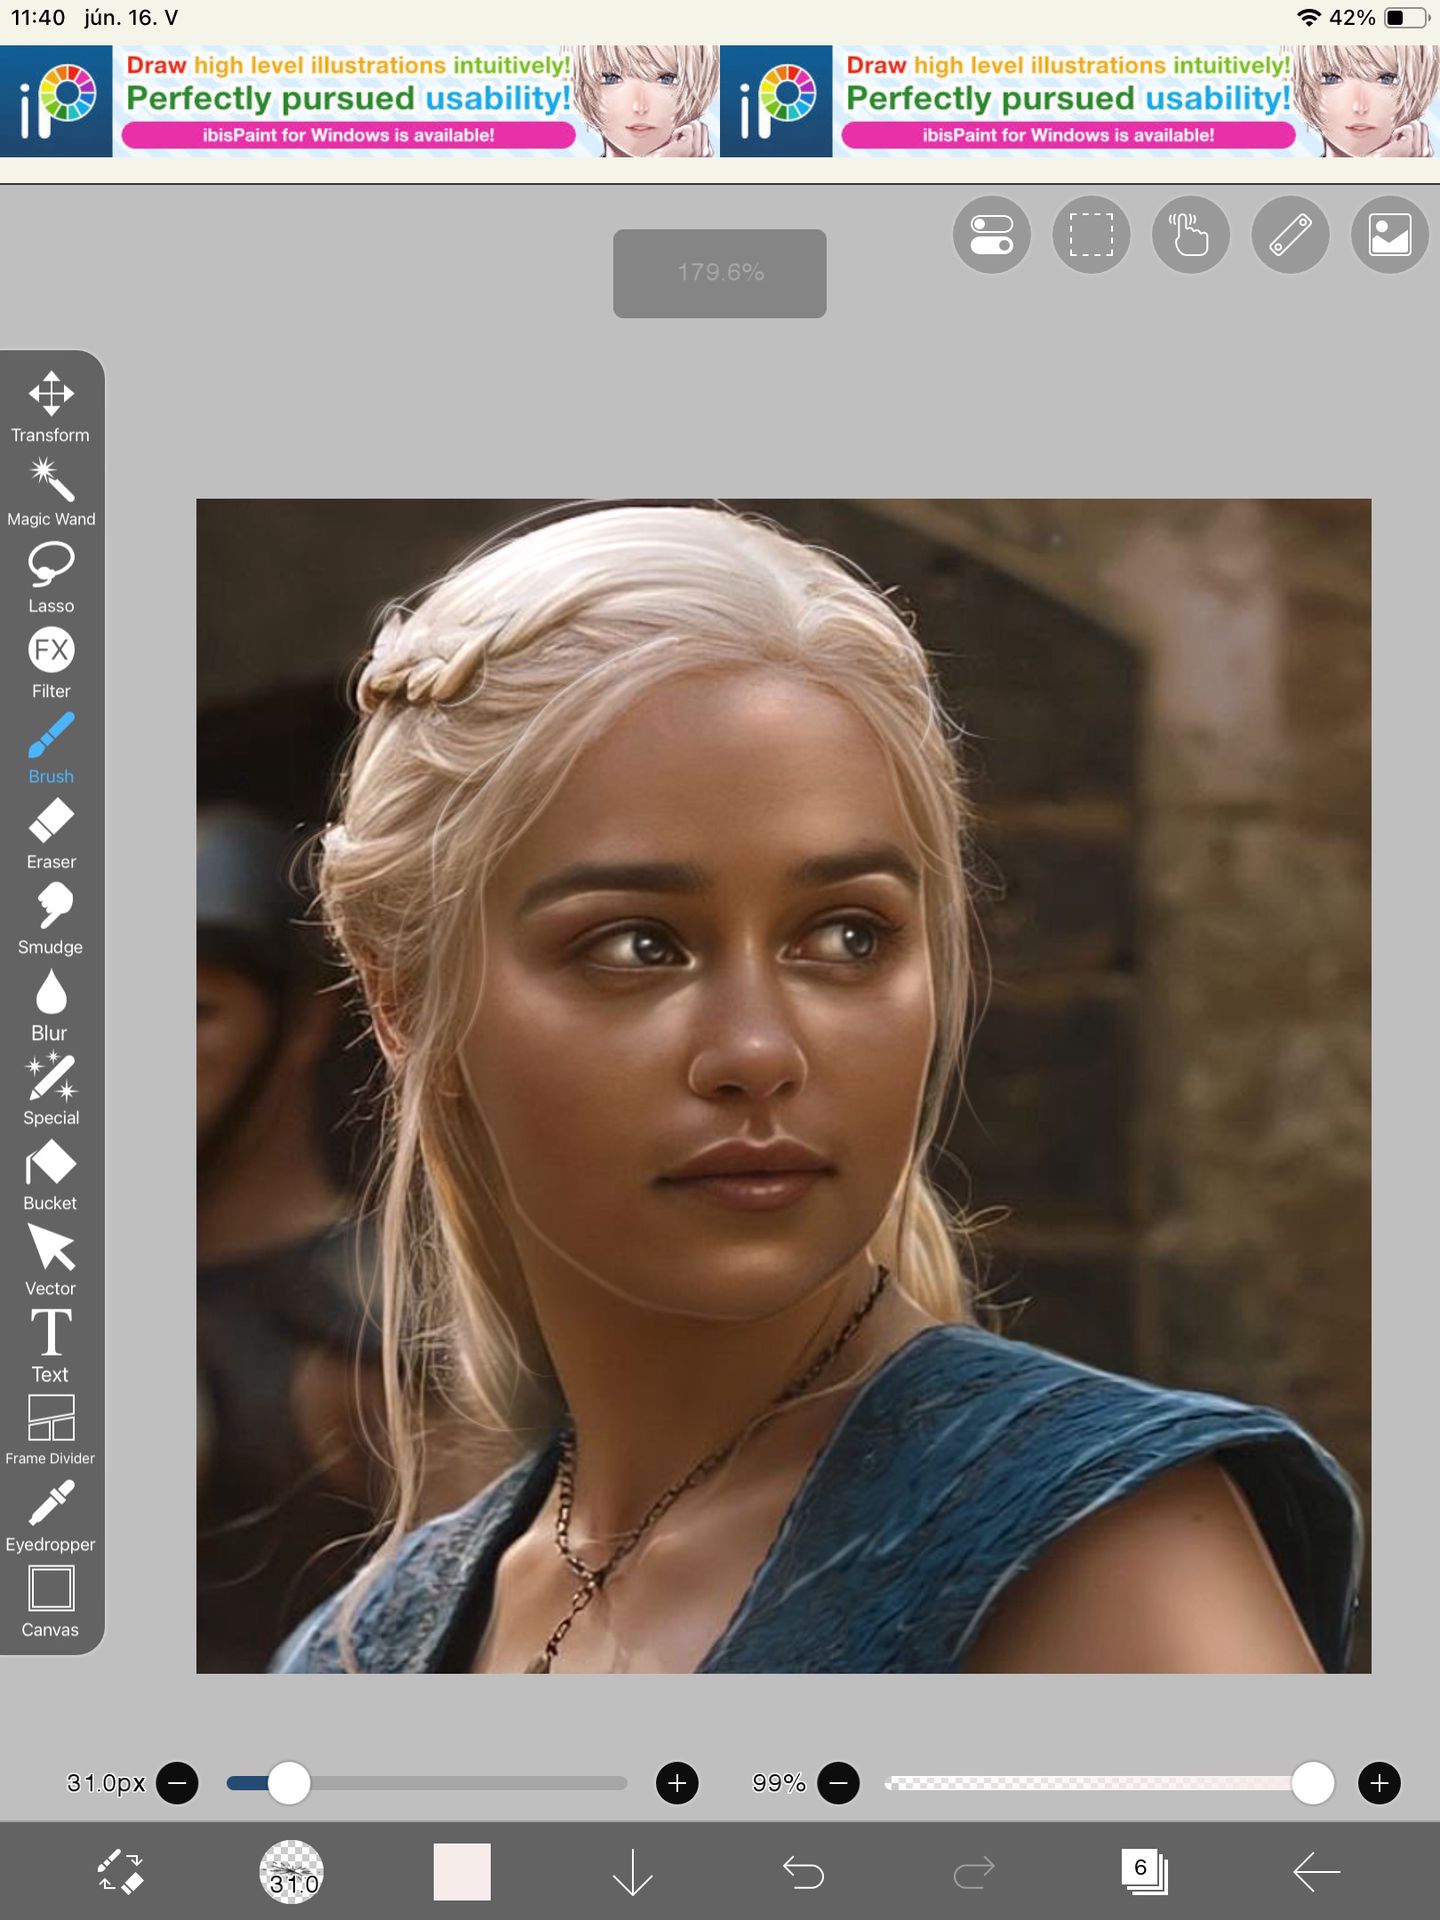Select the Blur tool
The image size is (1440, 1920).
[51, 1005]
